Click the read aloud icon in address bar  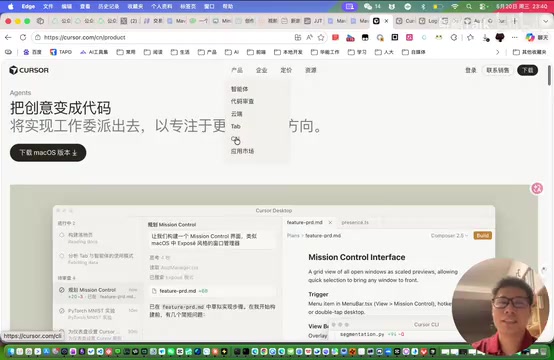(310, 37)
